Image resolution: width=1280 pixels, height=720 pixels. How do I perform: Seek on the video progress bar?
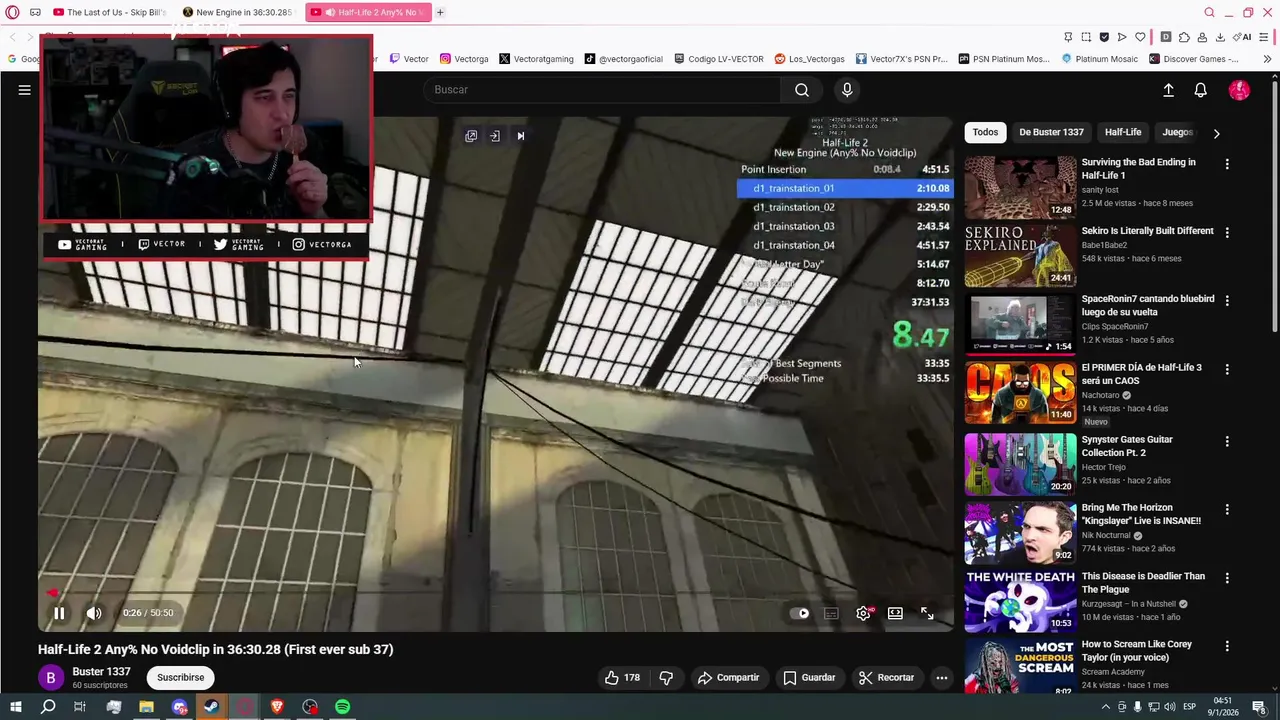[496, 593]
